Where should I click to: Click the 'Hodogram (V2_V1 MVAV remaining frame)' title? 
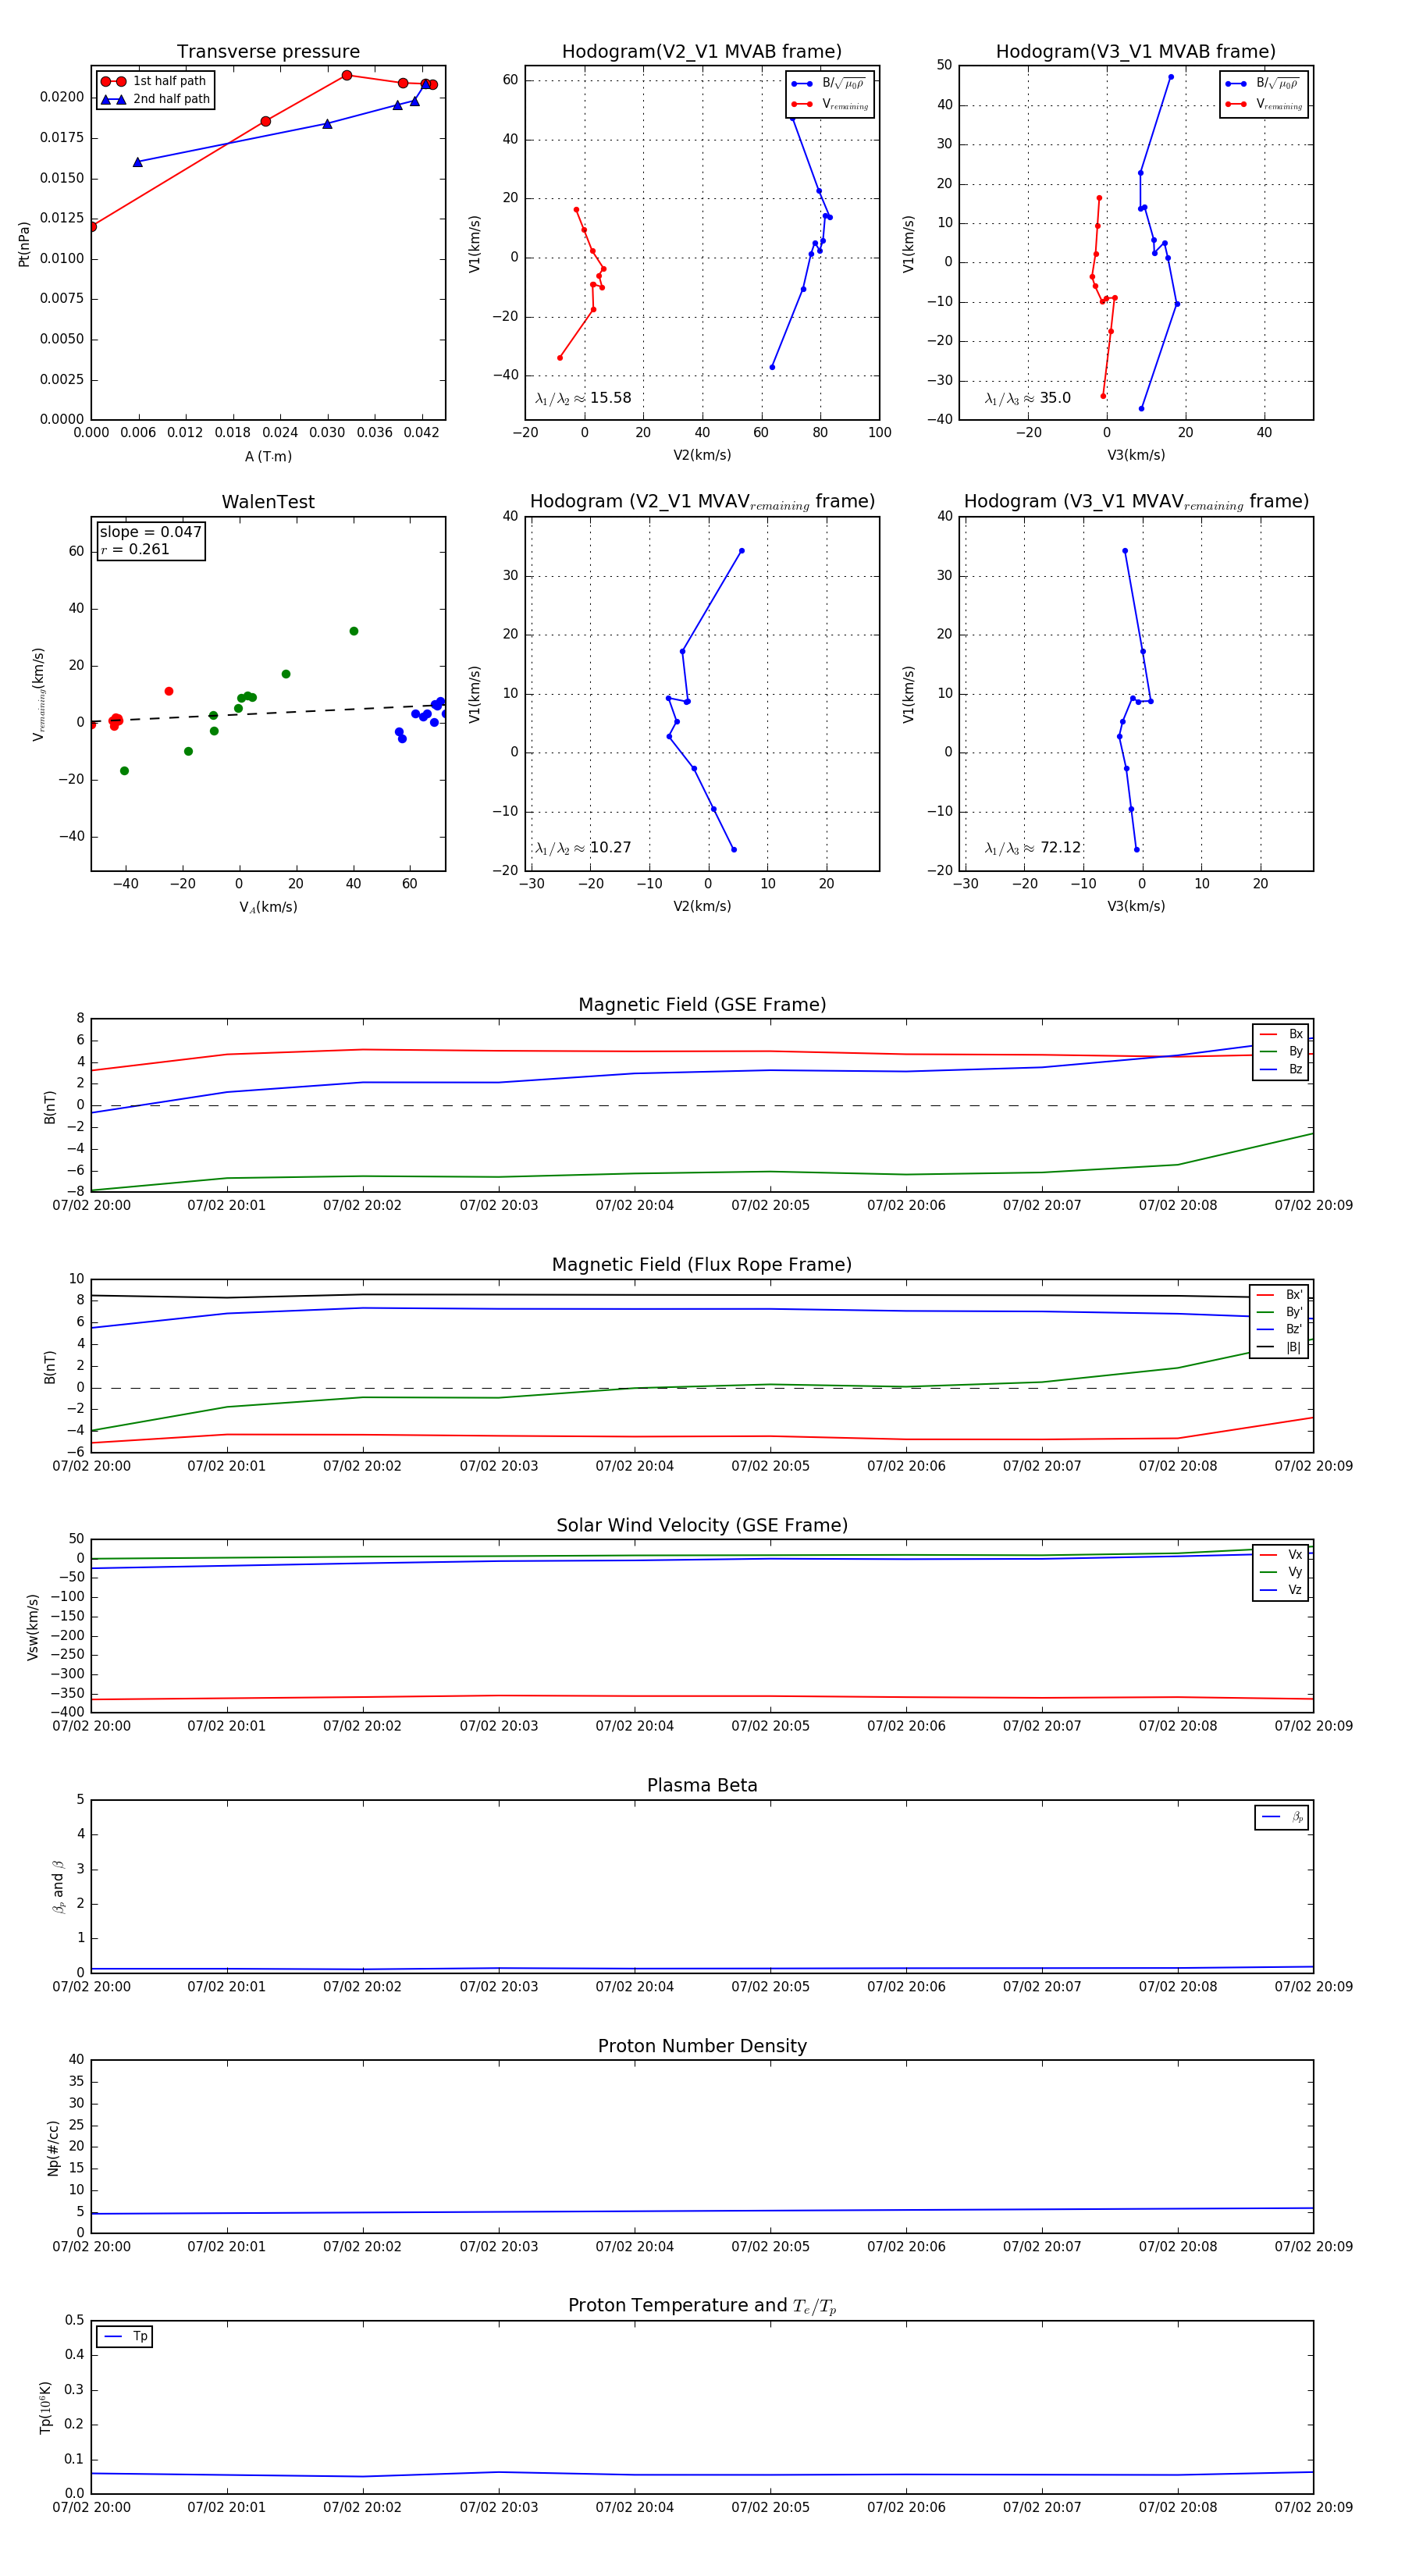point(701,502)
